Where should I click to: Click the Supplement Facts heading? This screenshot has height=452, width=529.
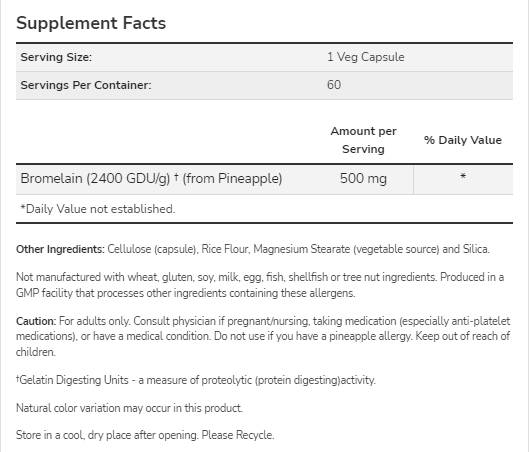click(x=91, y=23)
